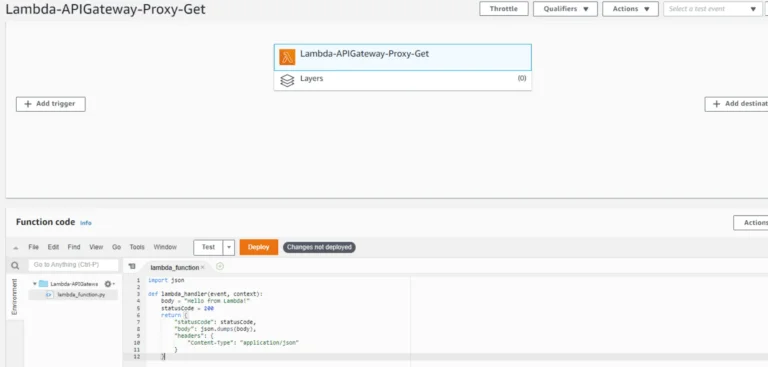Open the Tools menu
This screenshot has width=768, height=367.
pyautogui.click(x=137, y=247)
